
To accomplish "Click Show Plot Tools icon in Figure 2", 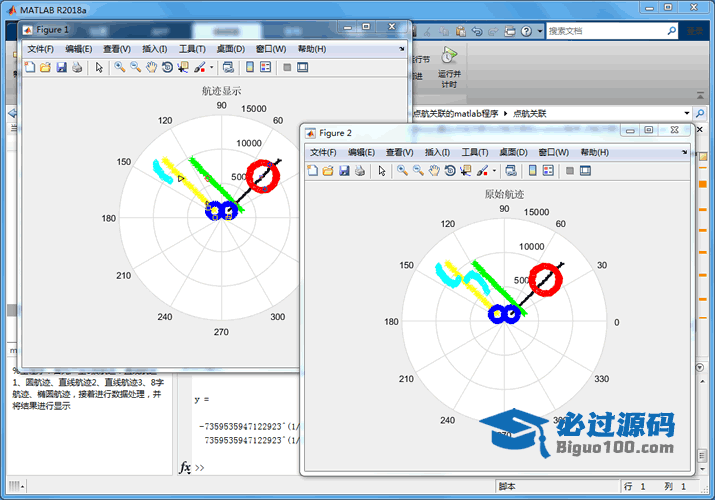I will pyautogui.click(x=585, y=171).
